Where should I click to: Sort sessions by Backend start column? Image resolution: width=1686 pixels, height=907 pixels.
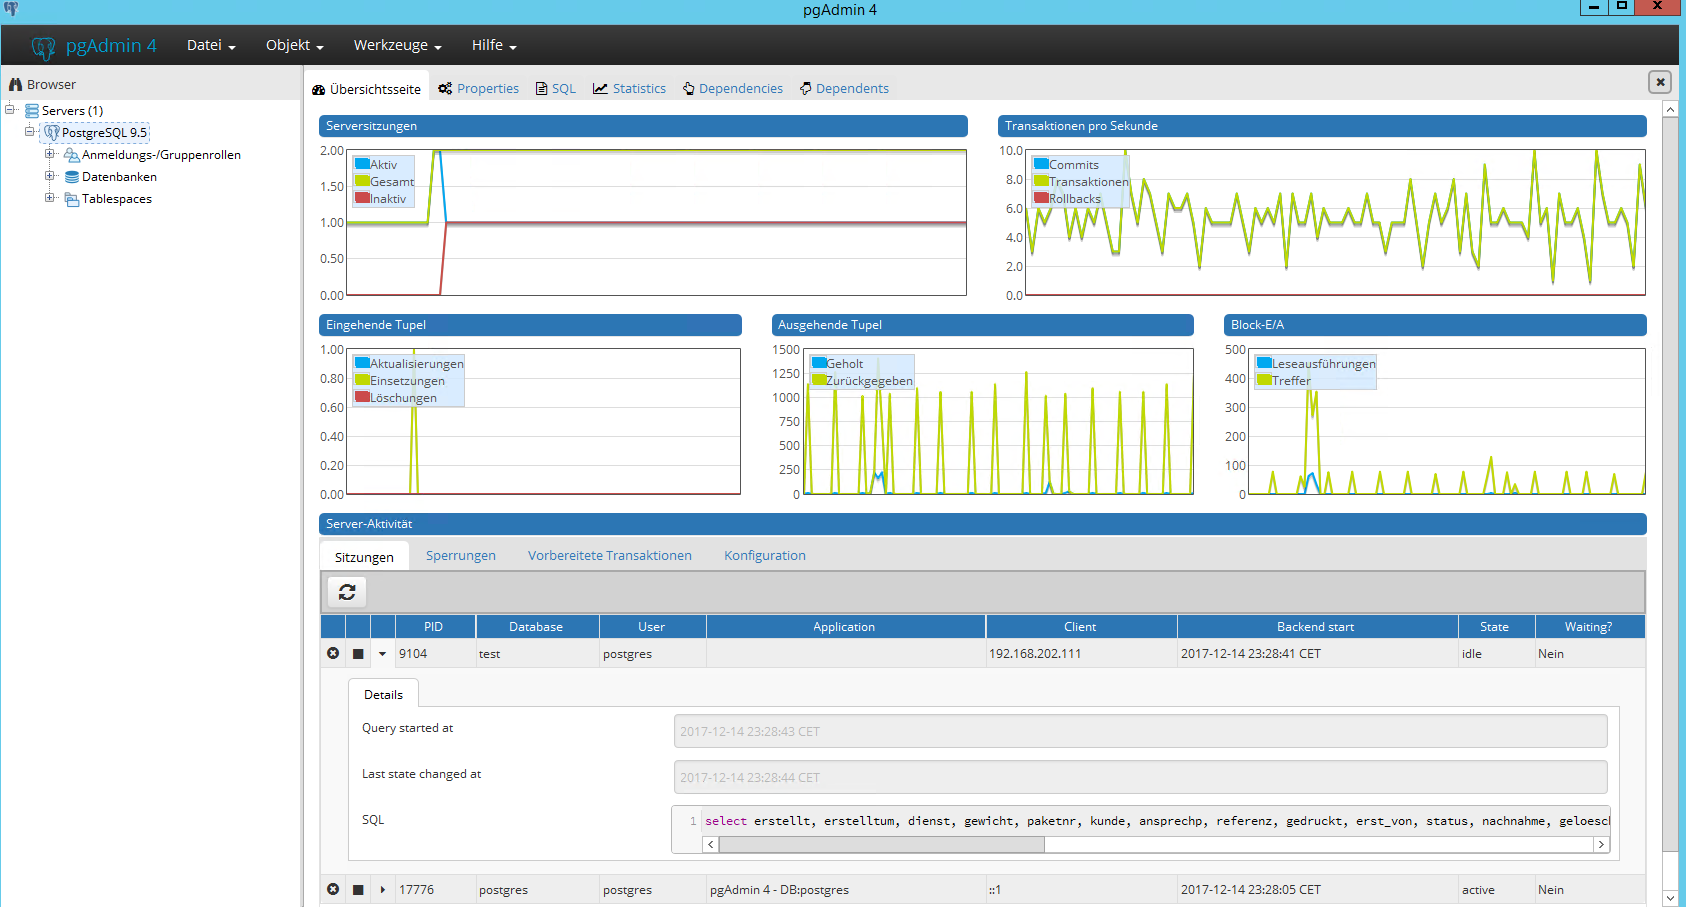coord(1317,627)
